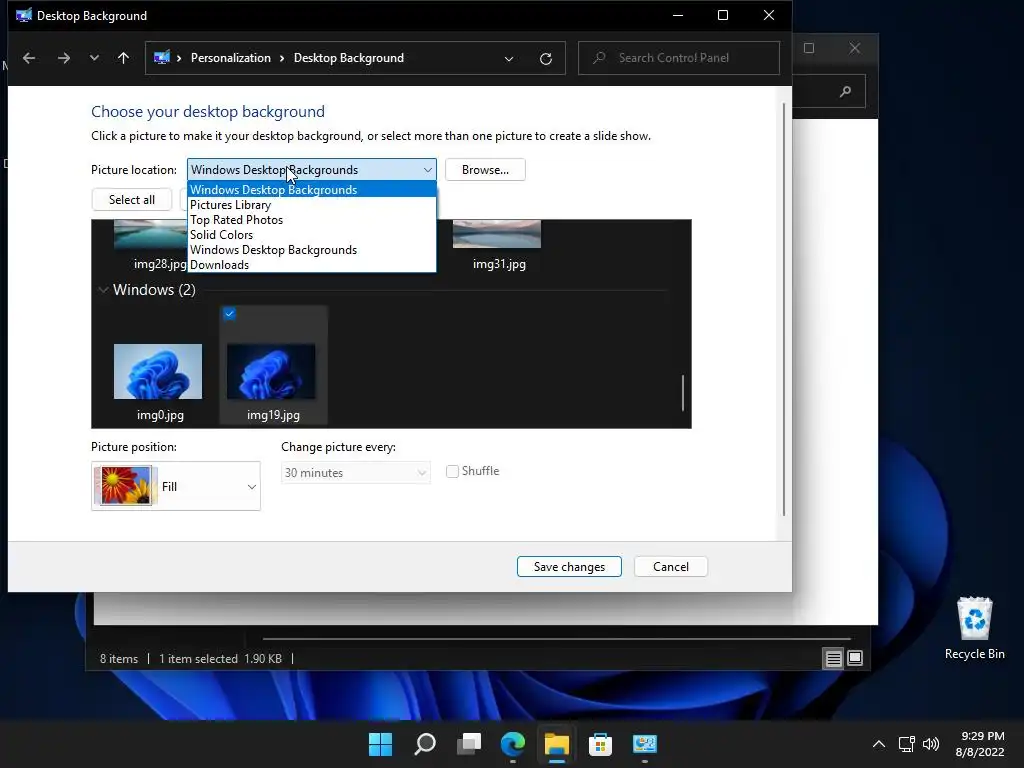Click wallpaper list scrollbar thumb

[683, 393]
